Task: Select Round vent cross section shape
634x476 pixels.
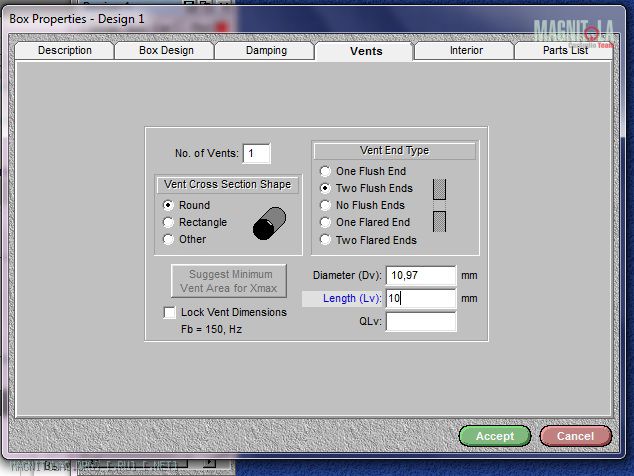Action: tap(169, 205)
